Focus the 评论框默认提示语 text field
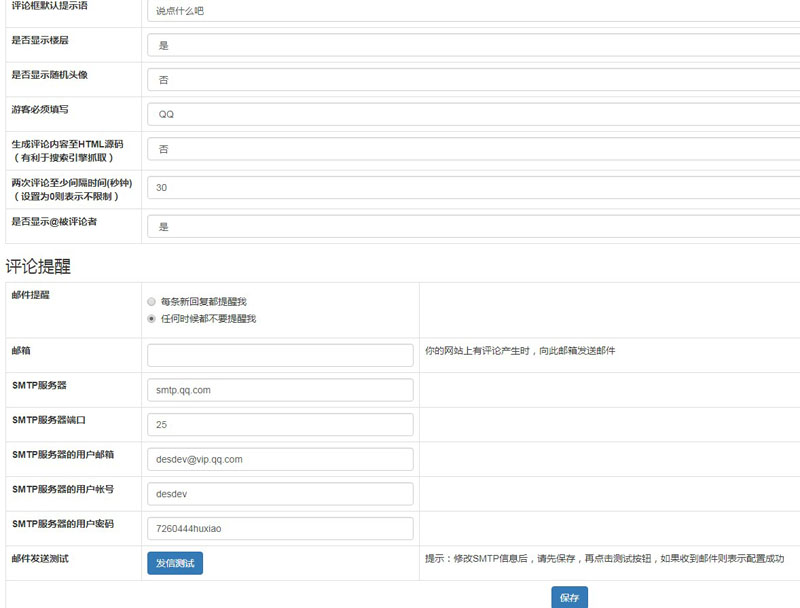The image size is (800, 608). 473,11
